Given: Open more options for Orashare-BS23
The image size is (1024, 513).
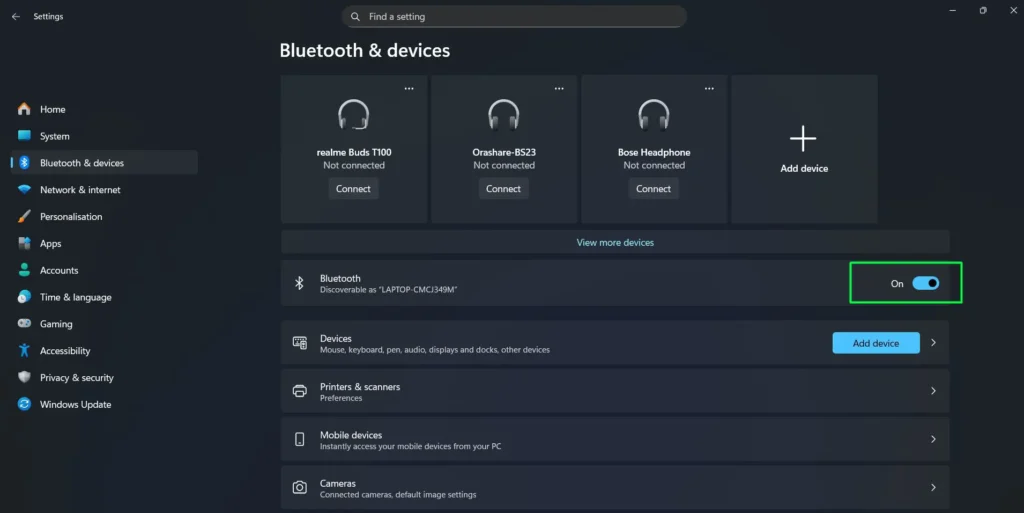Looking at the screenshot, I should [x=559, y=89].
